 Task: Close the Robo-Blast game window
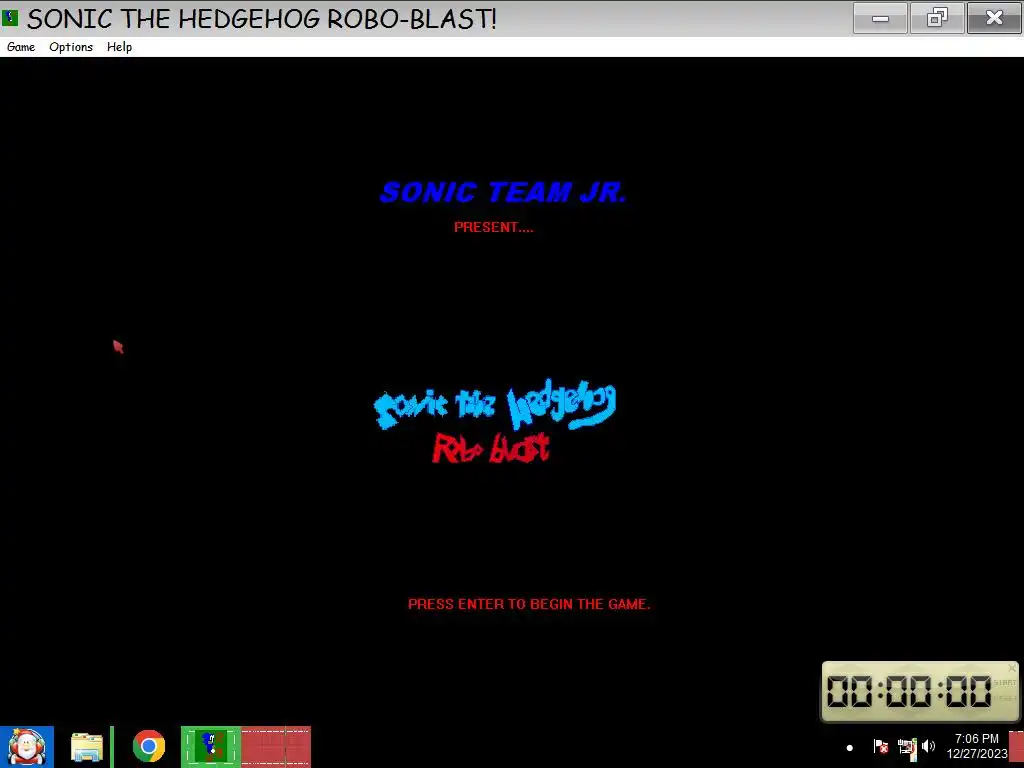click(x=994, y=18)
